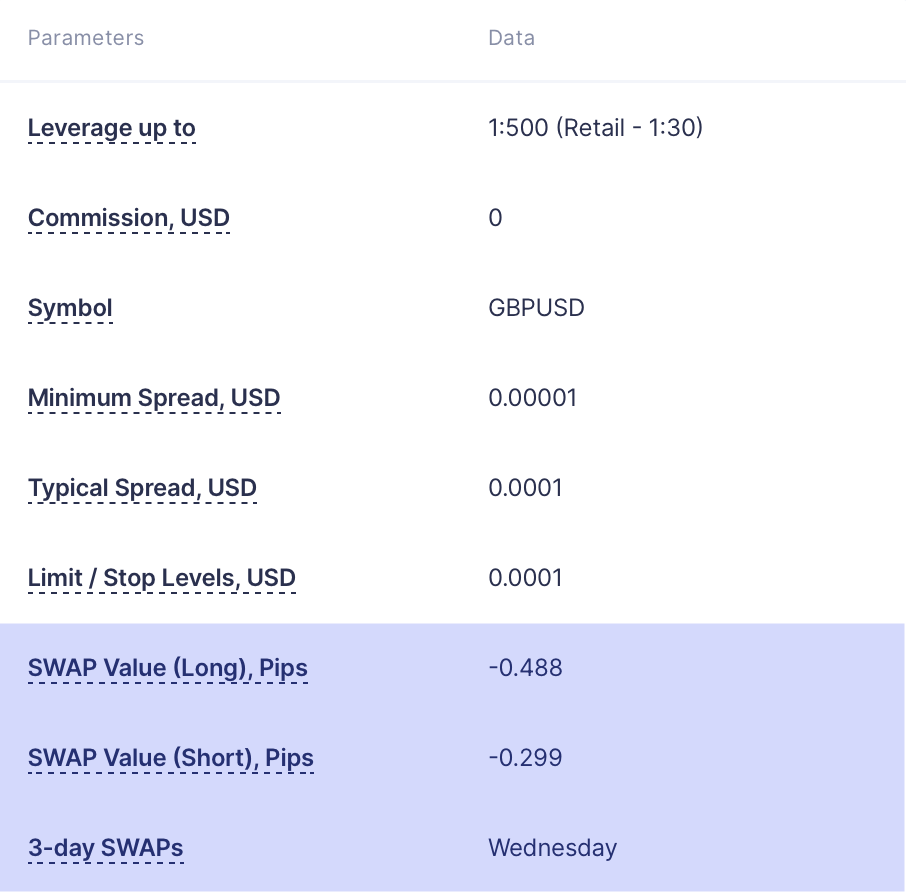This screenshot has width=906, height=892.
Task: Select the -0.488 long swap value
Action: click(525, 668)
